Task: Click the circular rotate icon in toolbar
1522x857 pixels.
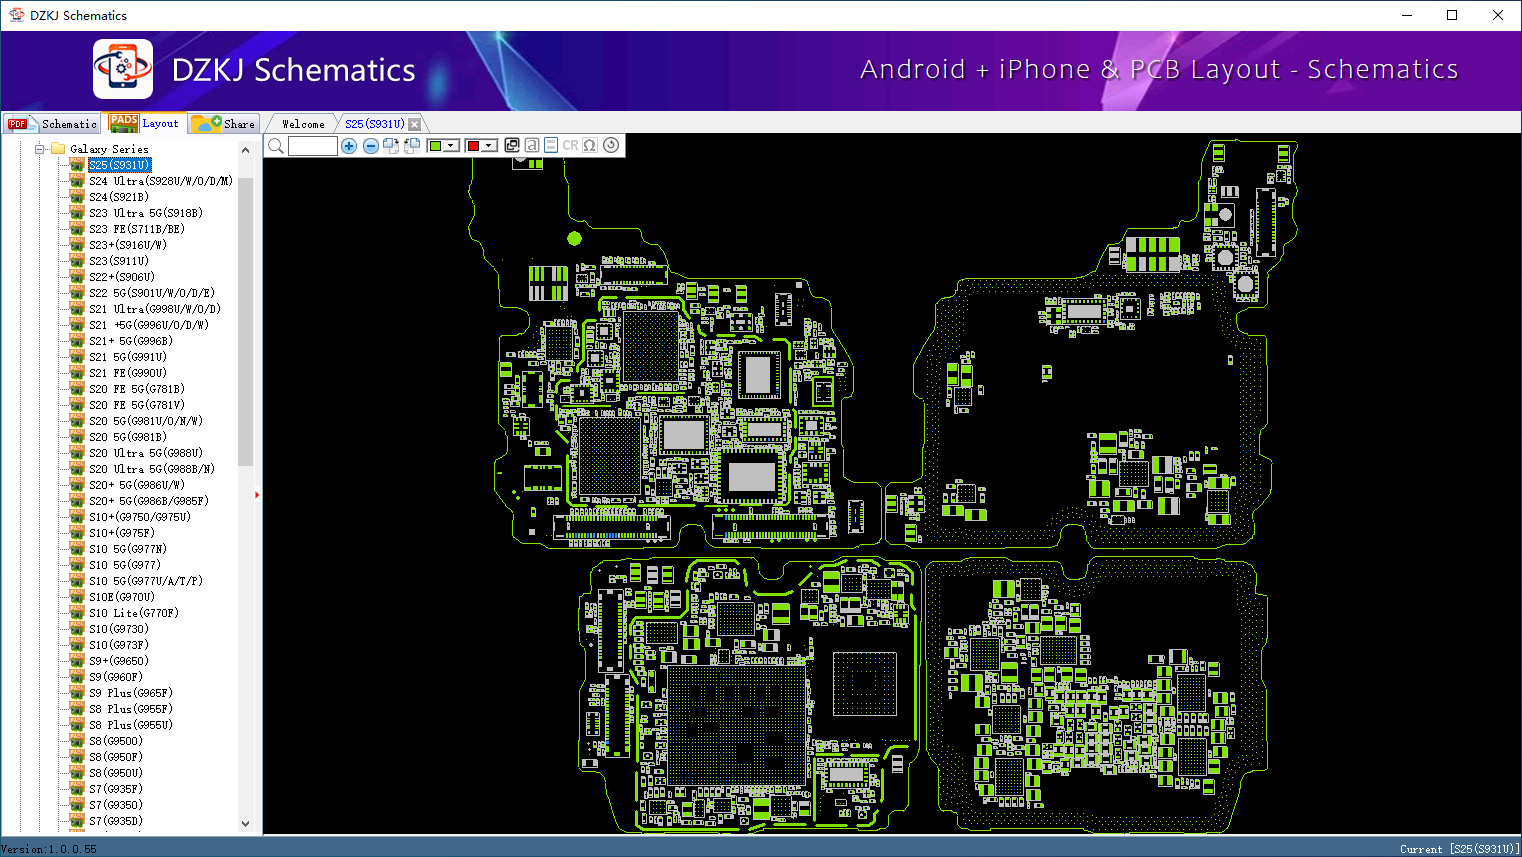Action: click(611, 145)
